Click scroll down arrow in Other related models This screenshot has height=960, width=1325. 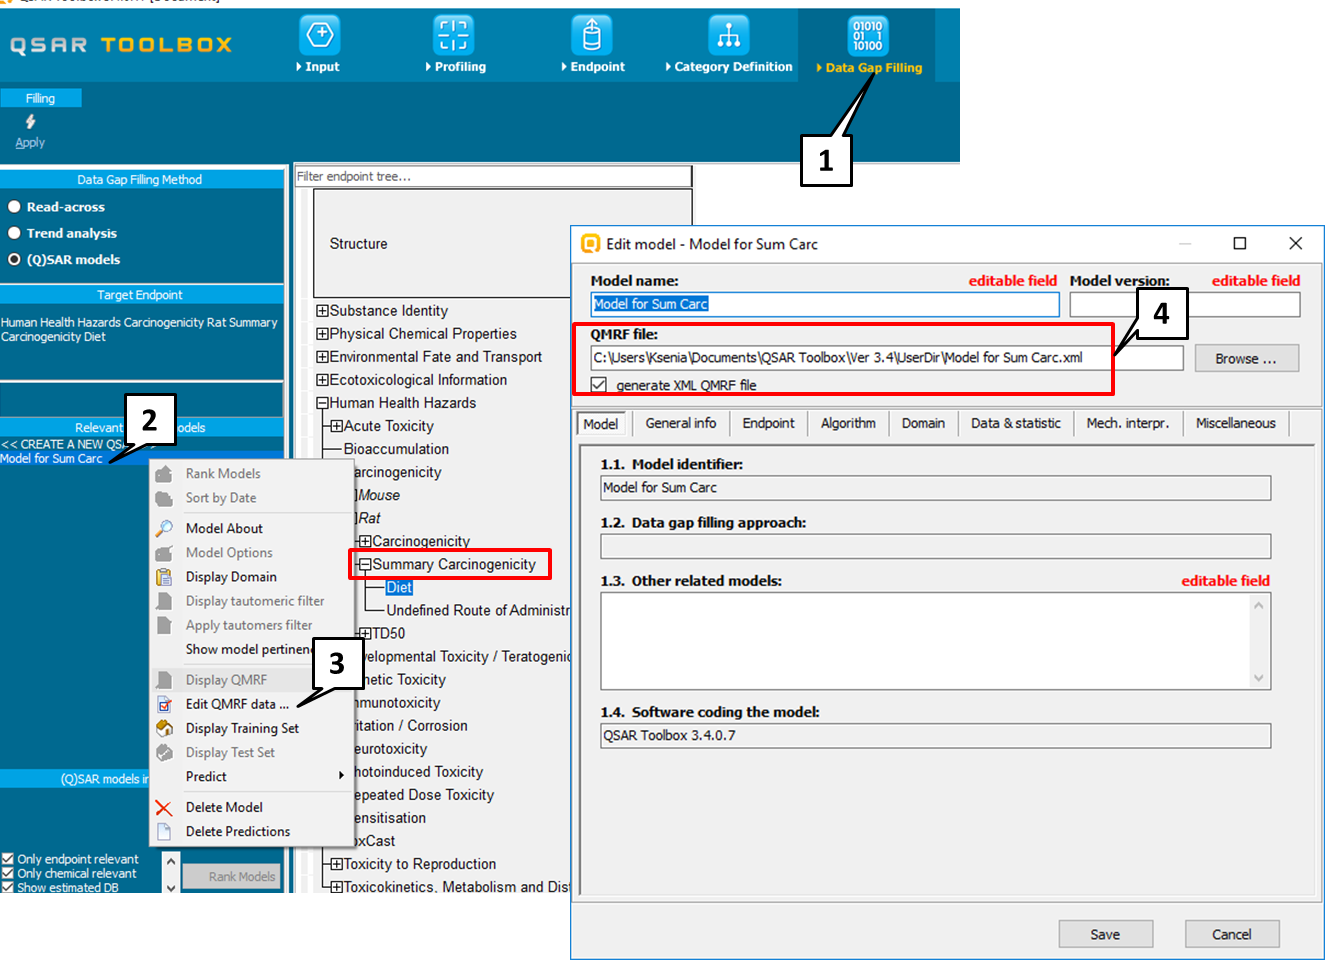(1258, 678)
